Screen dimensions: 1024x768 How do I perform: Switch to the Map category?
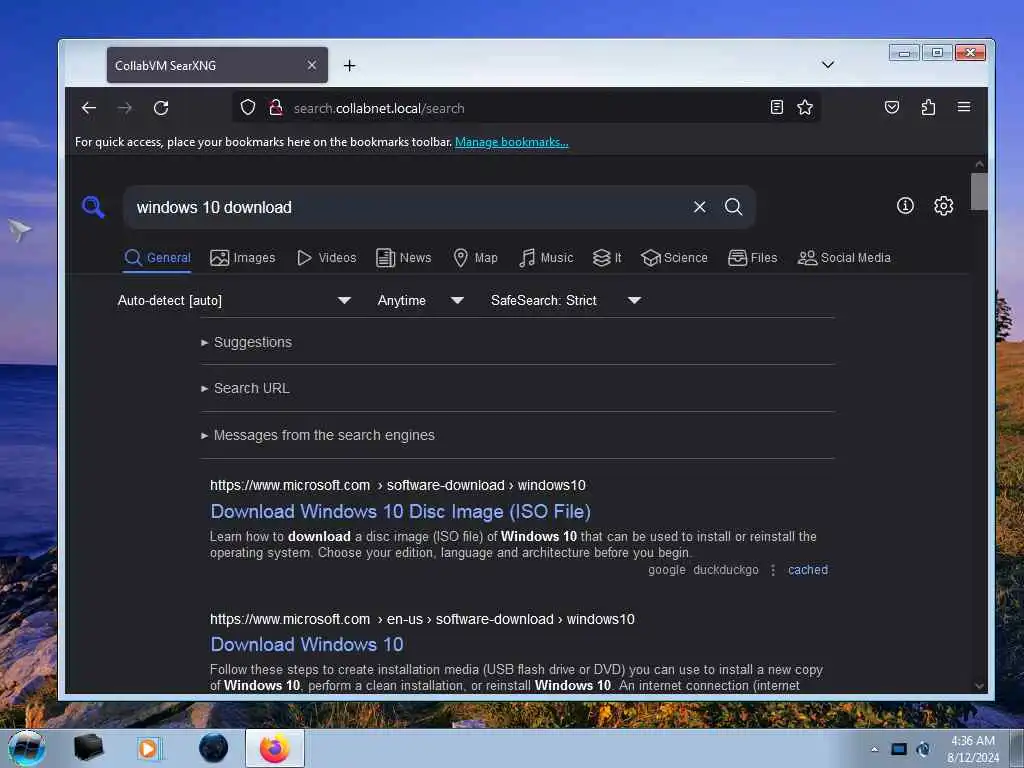point(475,258)
